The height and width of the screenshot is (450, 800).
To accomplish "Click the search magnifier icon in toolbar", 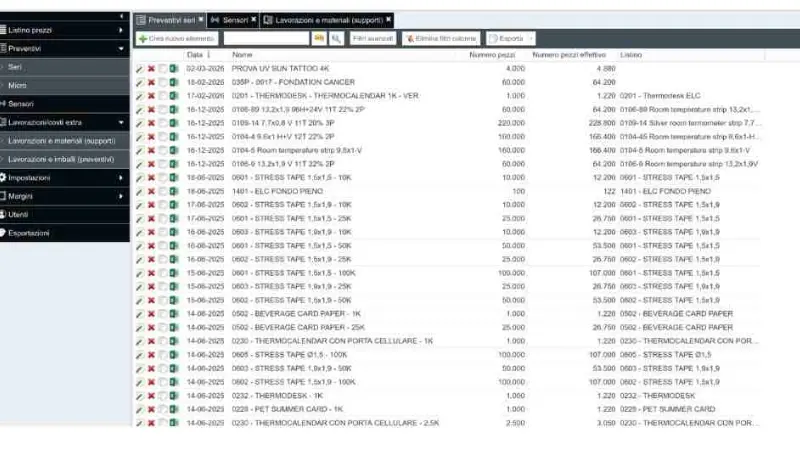I will coord(336,38).
